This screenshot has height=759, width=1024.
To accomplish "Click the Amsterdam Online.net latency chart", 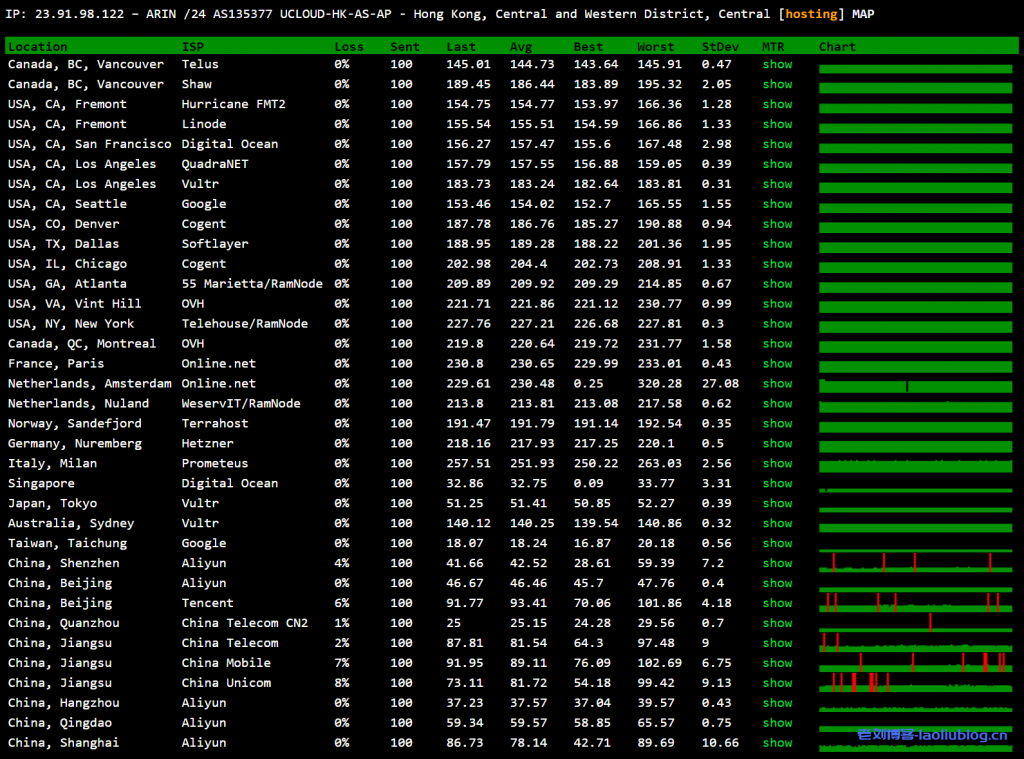I will click(x=914, y=385).
